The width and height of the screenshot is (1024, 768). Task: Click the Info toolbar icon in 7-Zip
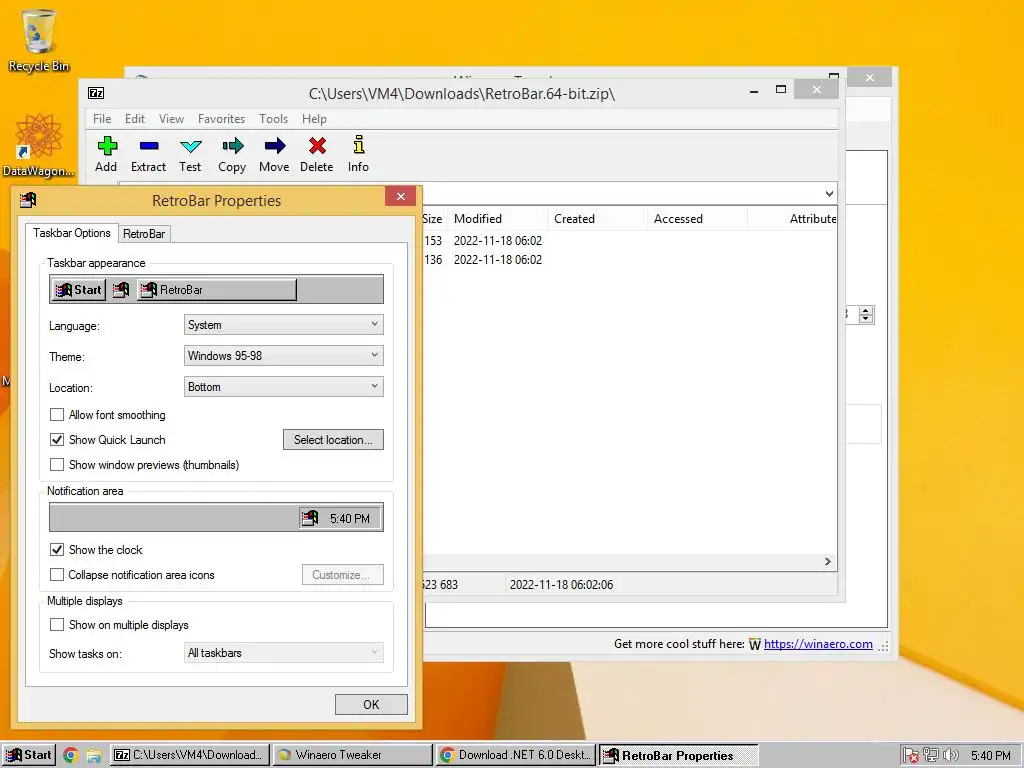359,144
